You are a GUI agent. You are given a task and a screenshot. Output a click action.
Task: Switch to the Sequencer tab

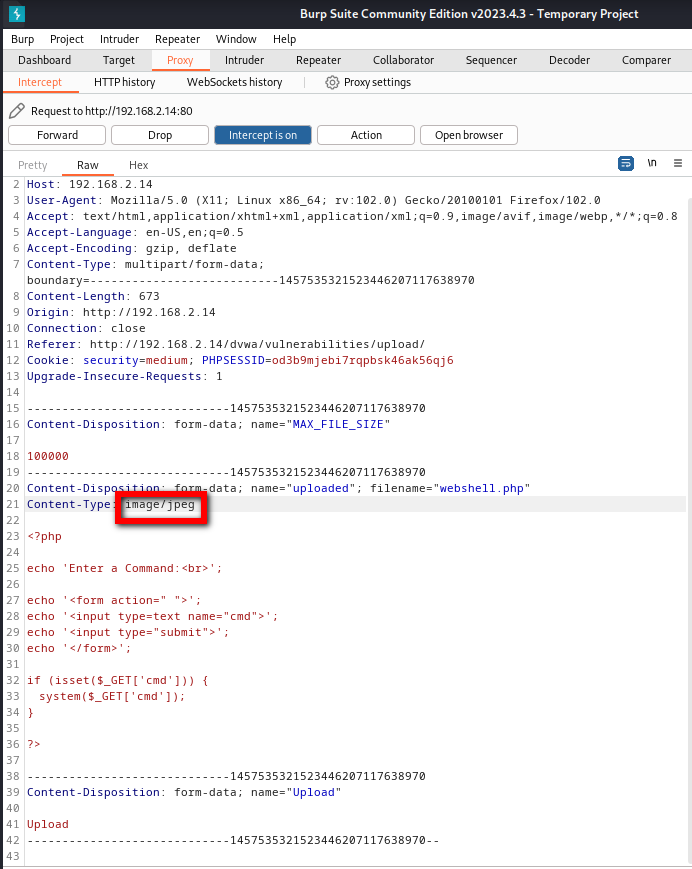click(491, 60)
